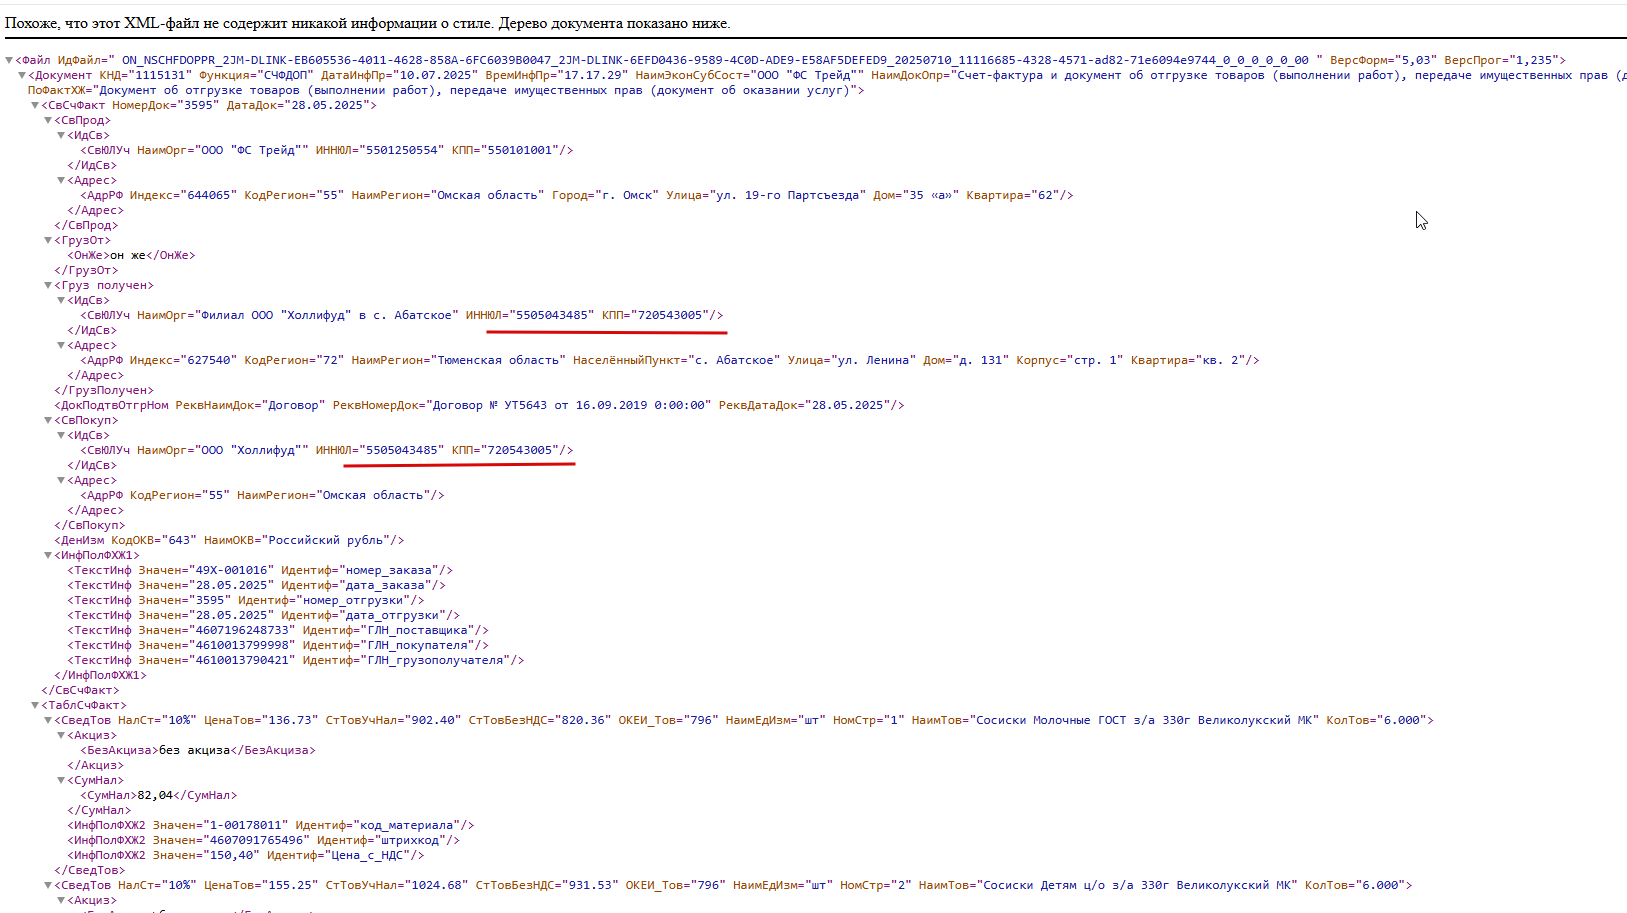1627x913 pixels.
Task: Click ВерсФорм "5,03" attribute
Action: pos(1383,60)
